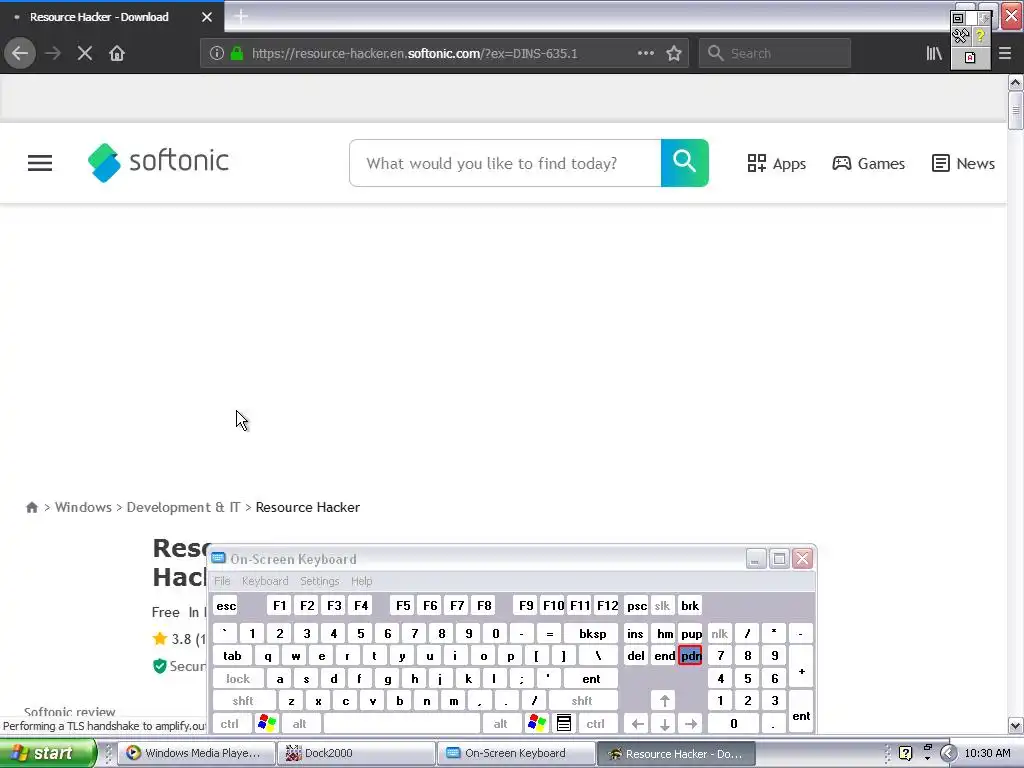Go back with the browser back arrow
1024x768 pixels.
[x=20, y=54]
